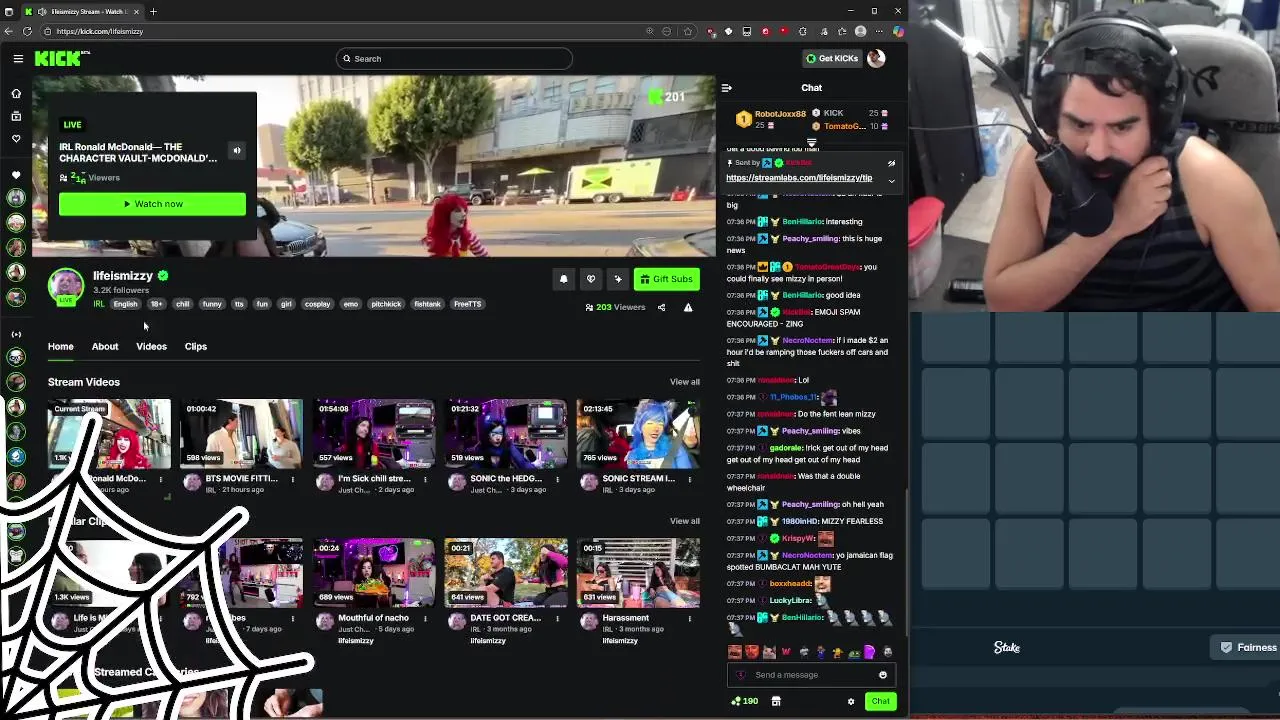1280x720 pixels.
Task: Open the chat shop storefront icon
Action: (776, 702)
